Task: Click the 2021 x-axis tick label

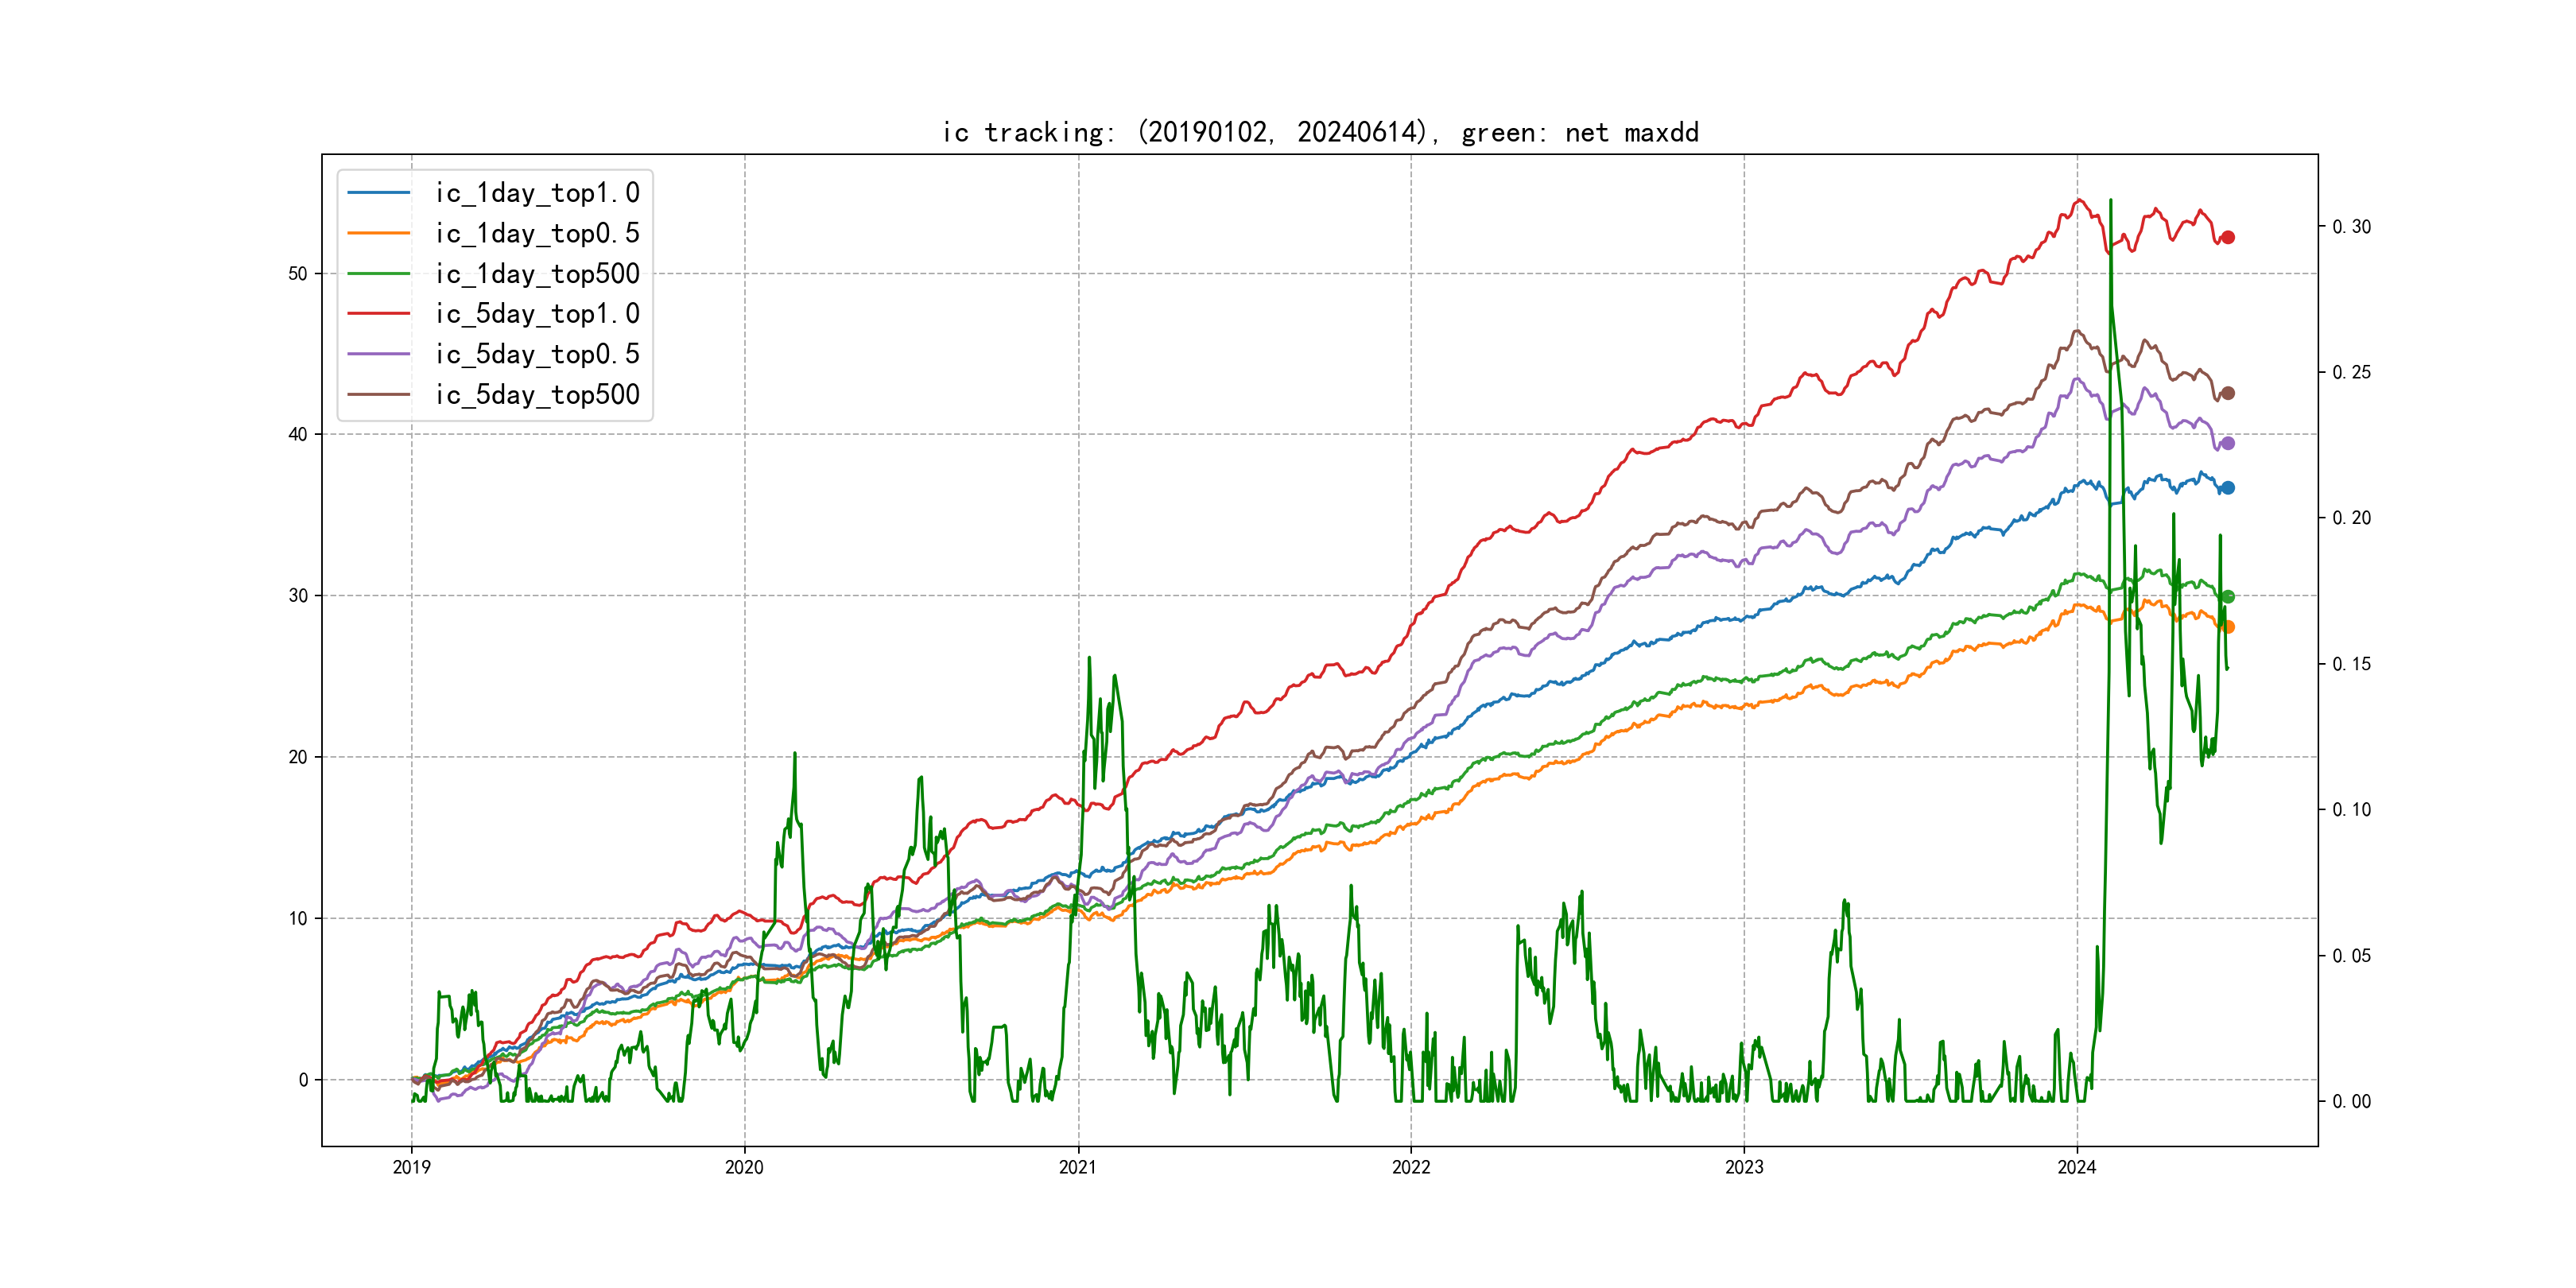Action: pyautogui.click(x=1077, y=1167)
